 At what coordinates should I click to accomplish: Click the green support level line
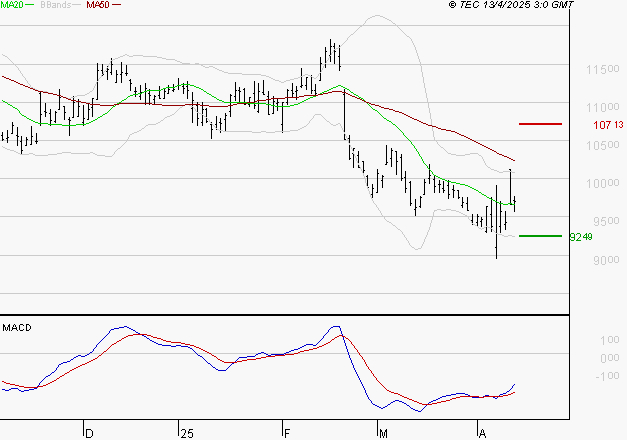coord(540,236)
